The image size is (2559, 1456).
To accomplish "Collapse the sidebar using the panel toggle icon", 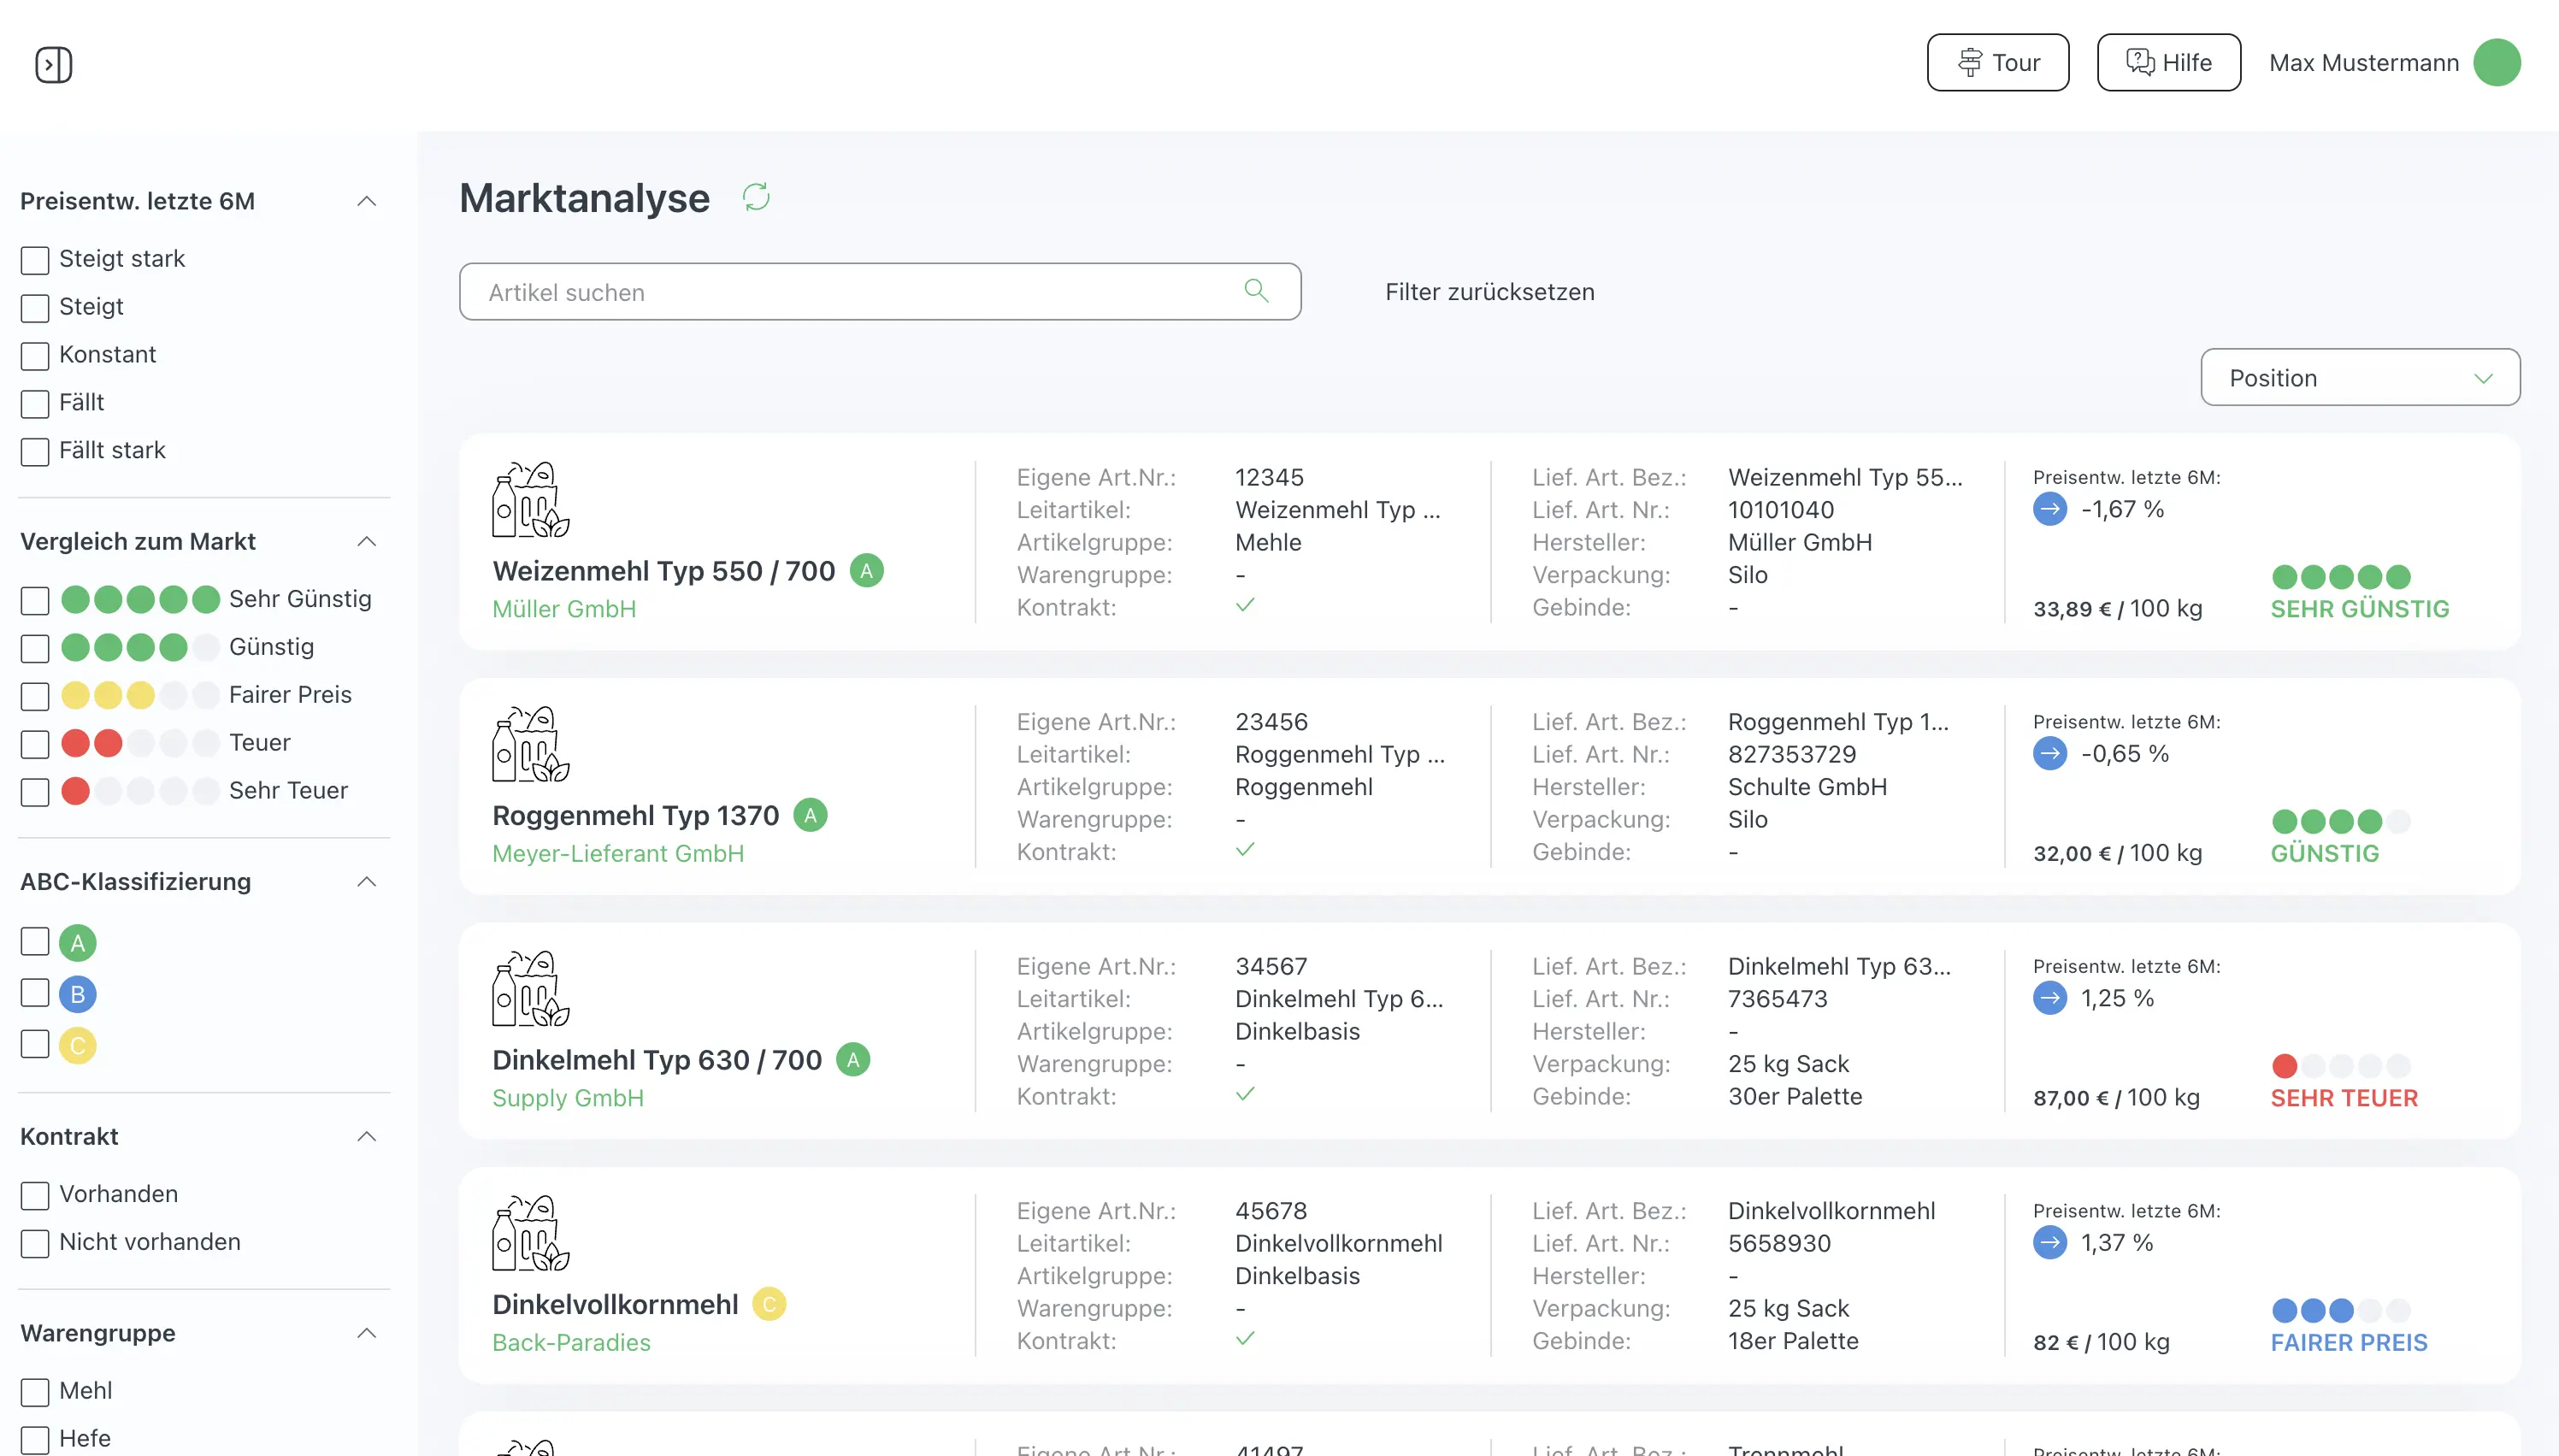I will click(x=53, y=63).
